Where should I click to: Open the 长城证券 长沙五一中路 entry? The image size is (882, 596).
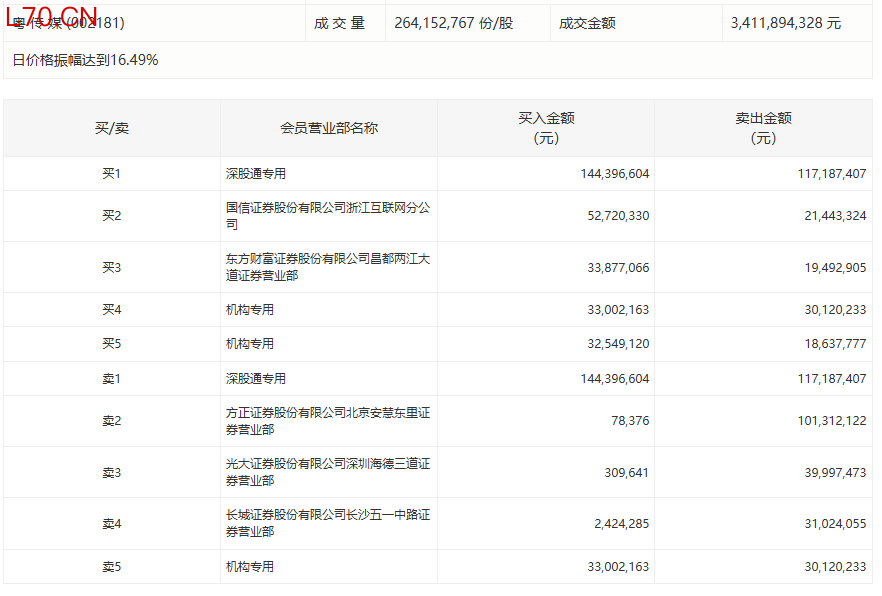pos(328,523)
